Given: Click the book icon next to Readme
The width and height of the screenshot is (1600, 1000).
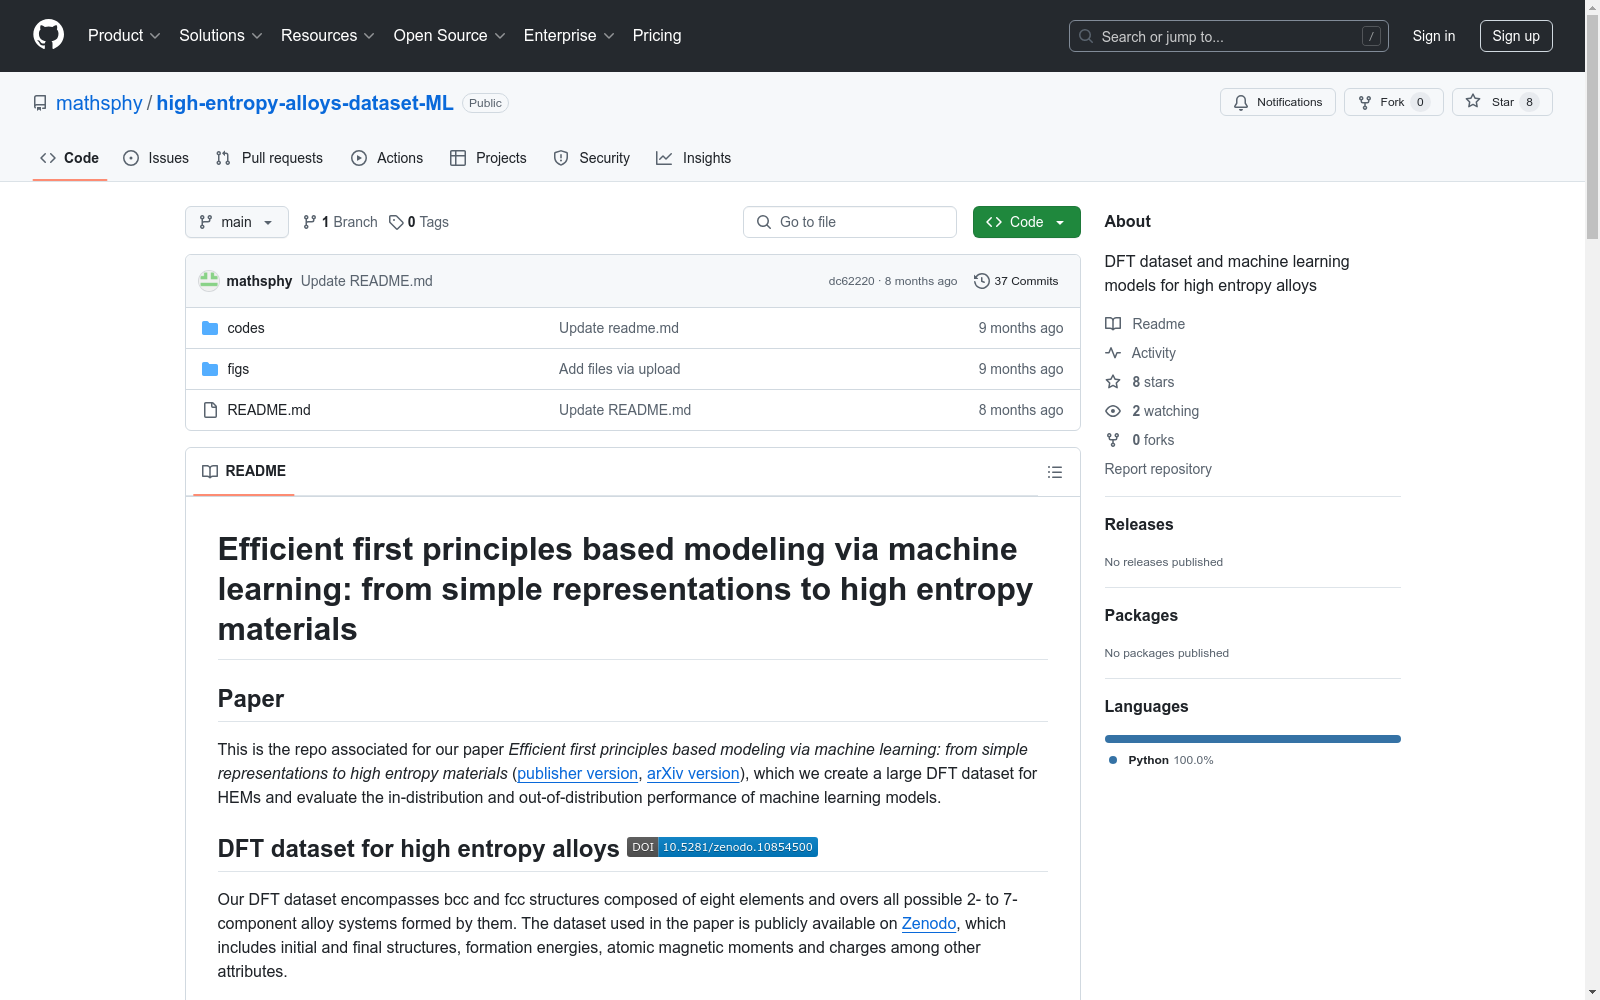Looking at the screenshot, I should pos(1113,324).
